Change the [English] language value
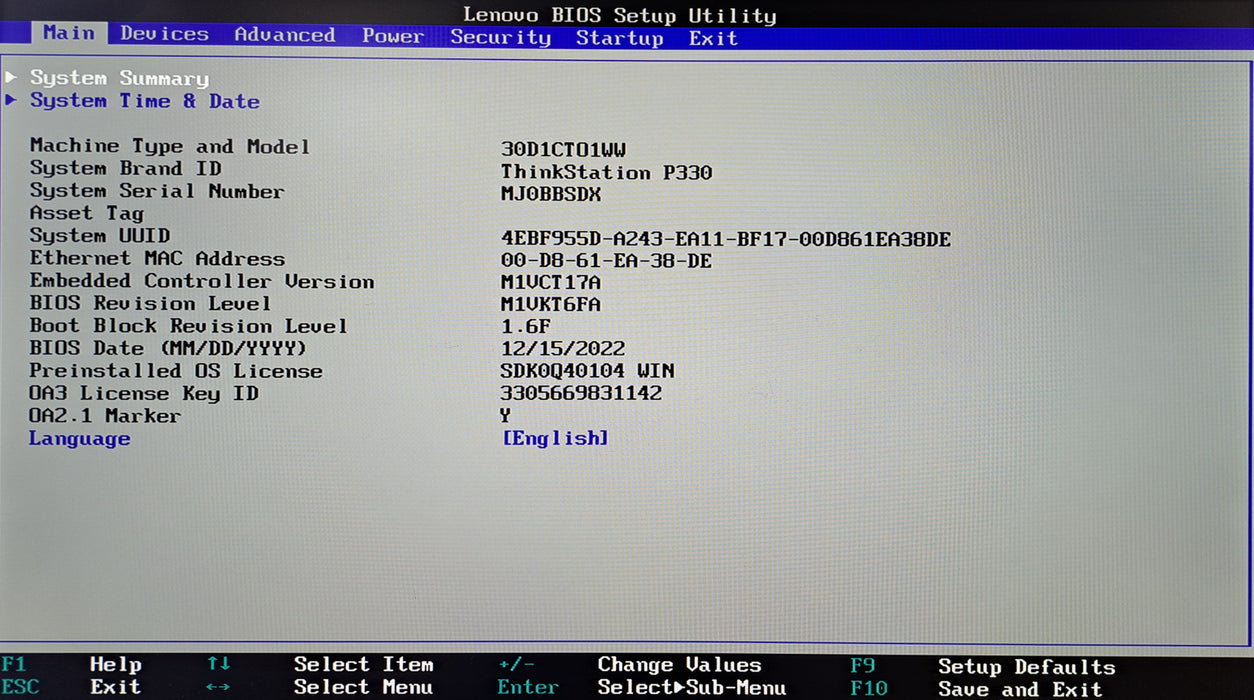 tap(555, 438)
